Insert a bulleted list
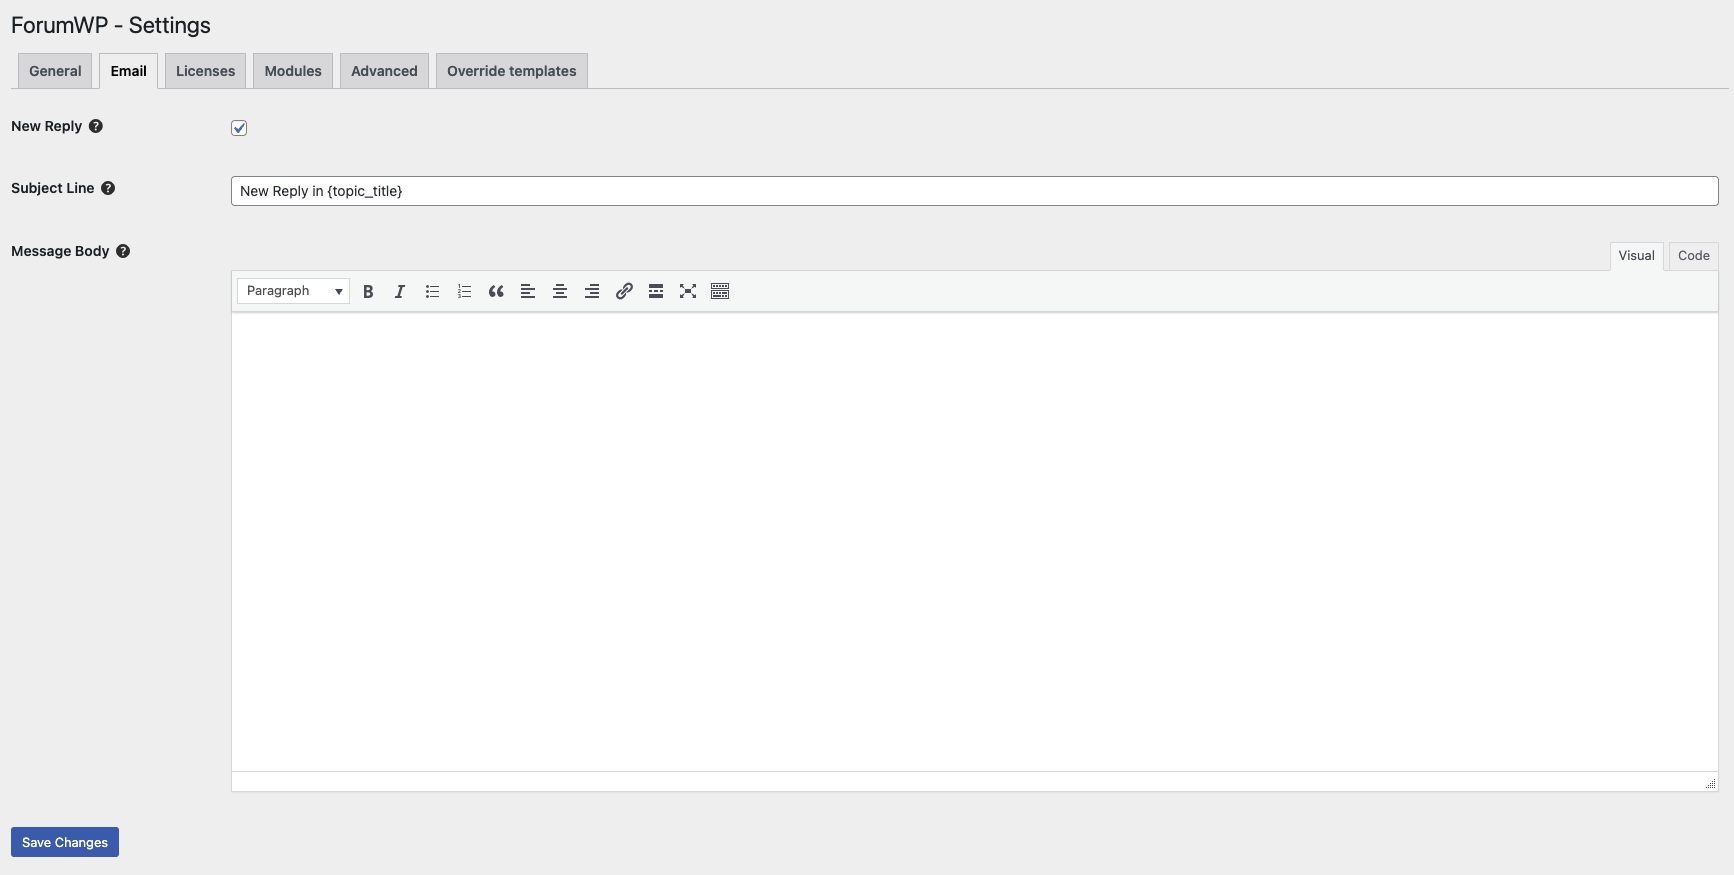 click(432, 291)
